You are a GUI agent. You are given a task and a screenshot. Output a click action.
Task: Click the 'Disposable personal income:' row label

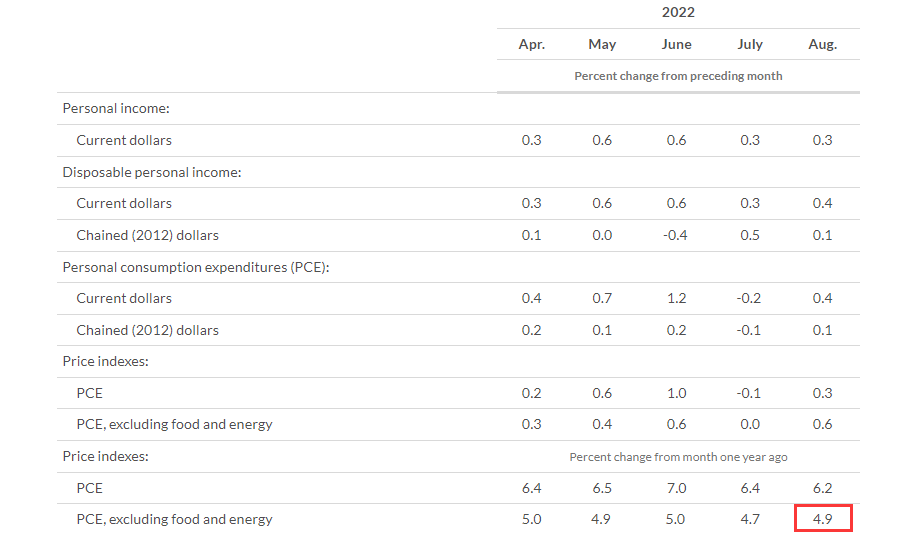(152, 172)
